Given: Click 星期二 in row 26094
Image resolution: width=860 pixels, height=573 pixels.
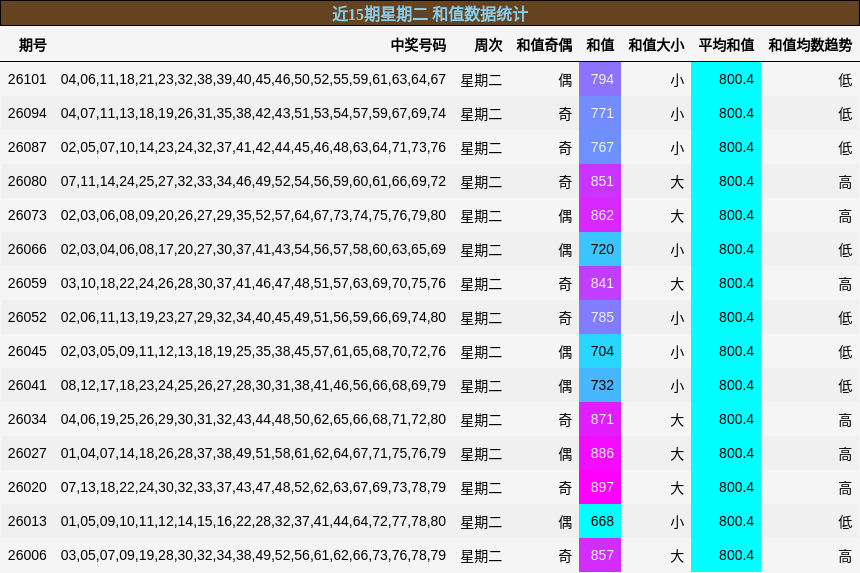Looking at the screenshot, I should (481, 114).
